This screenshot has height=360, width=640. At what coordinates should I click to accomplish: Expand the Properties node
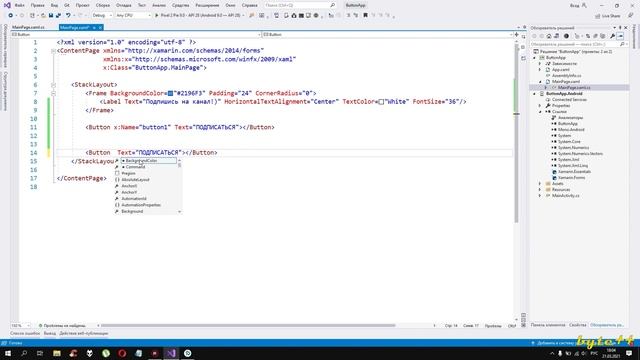click(540, 106)
